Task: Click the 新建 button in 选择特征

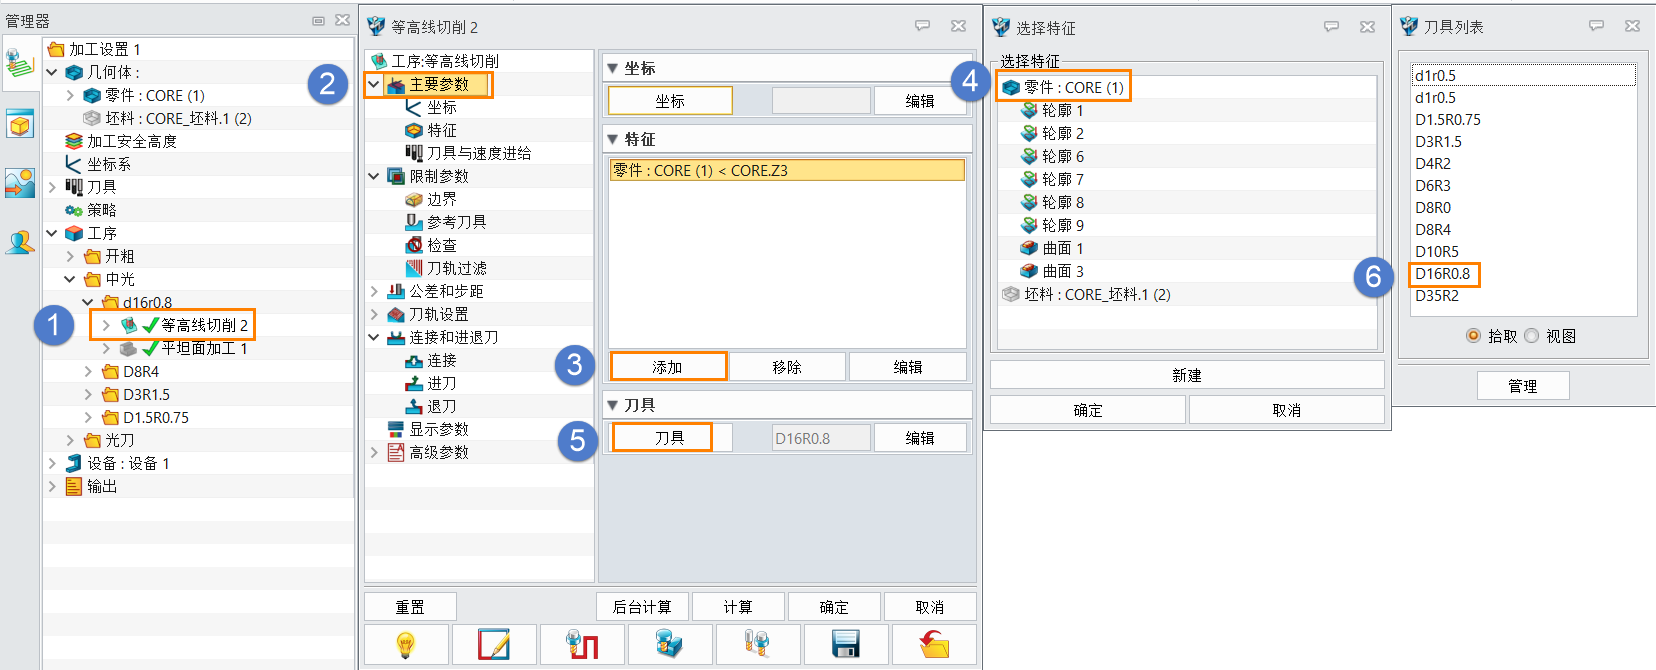Action: click(x=1187, y=375)
